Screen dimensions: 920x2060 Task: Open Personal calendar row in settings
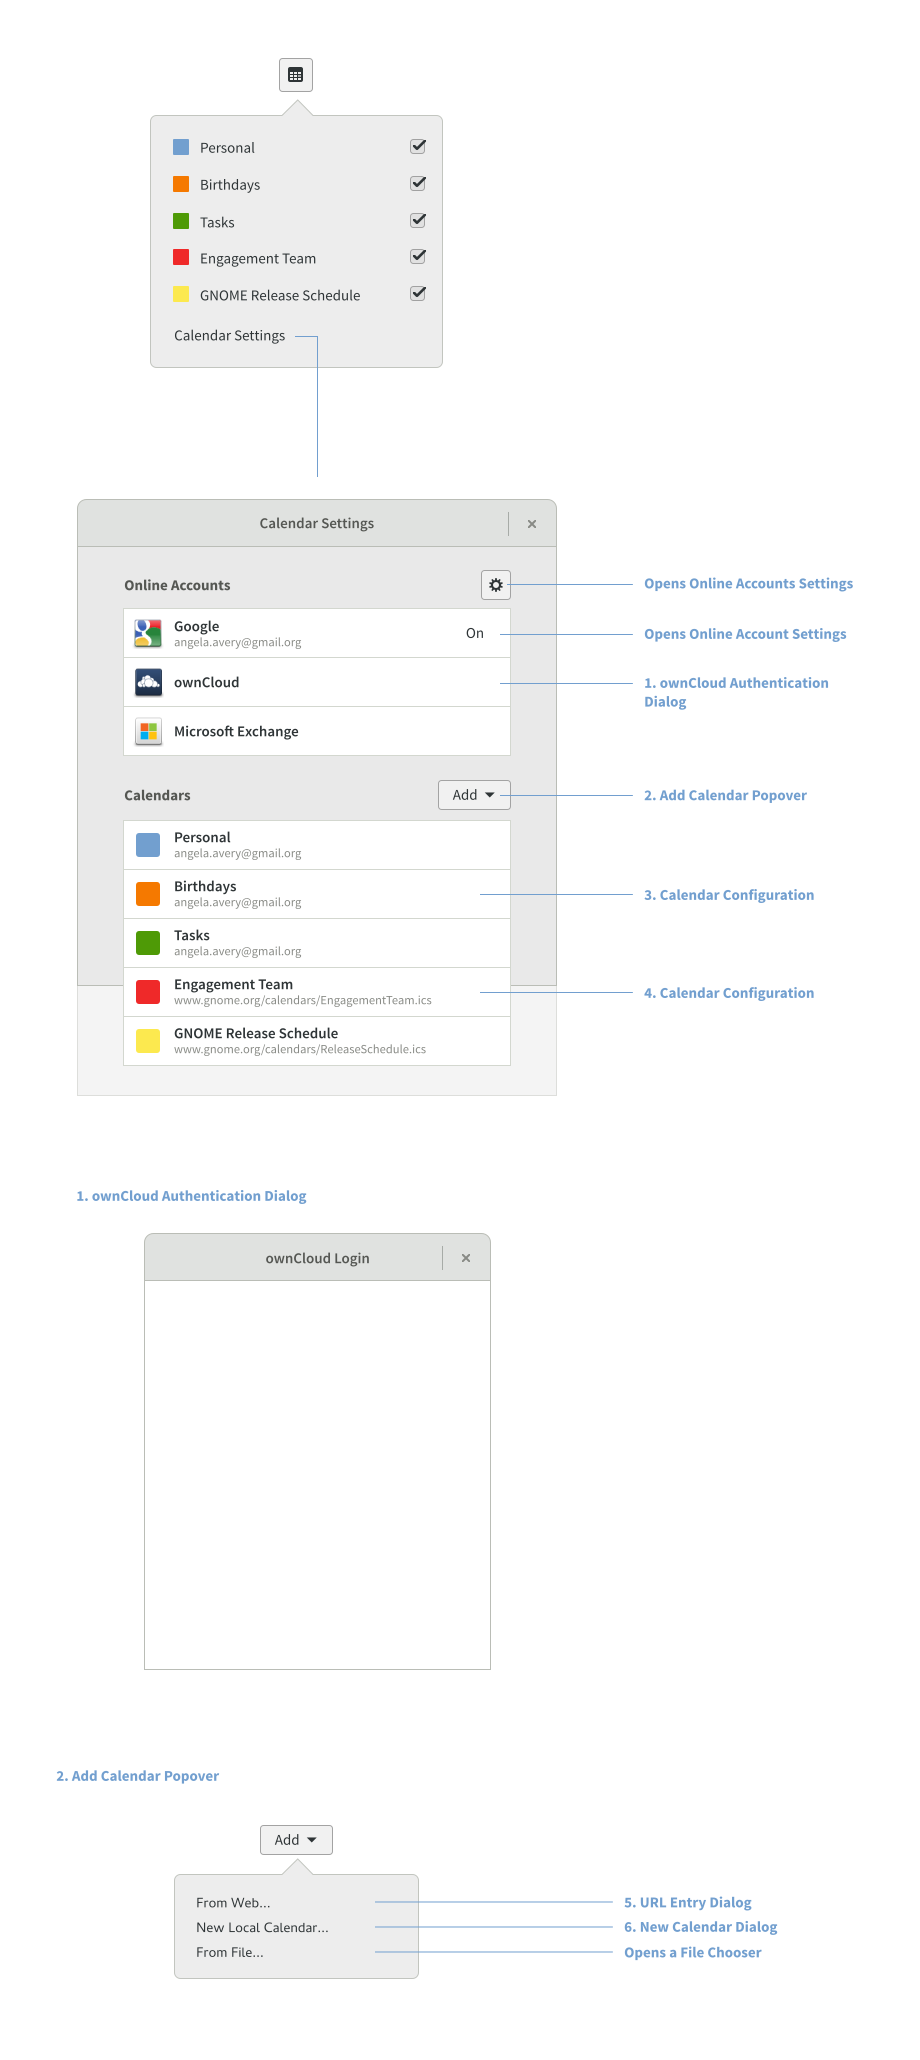[317, 845]
